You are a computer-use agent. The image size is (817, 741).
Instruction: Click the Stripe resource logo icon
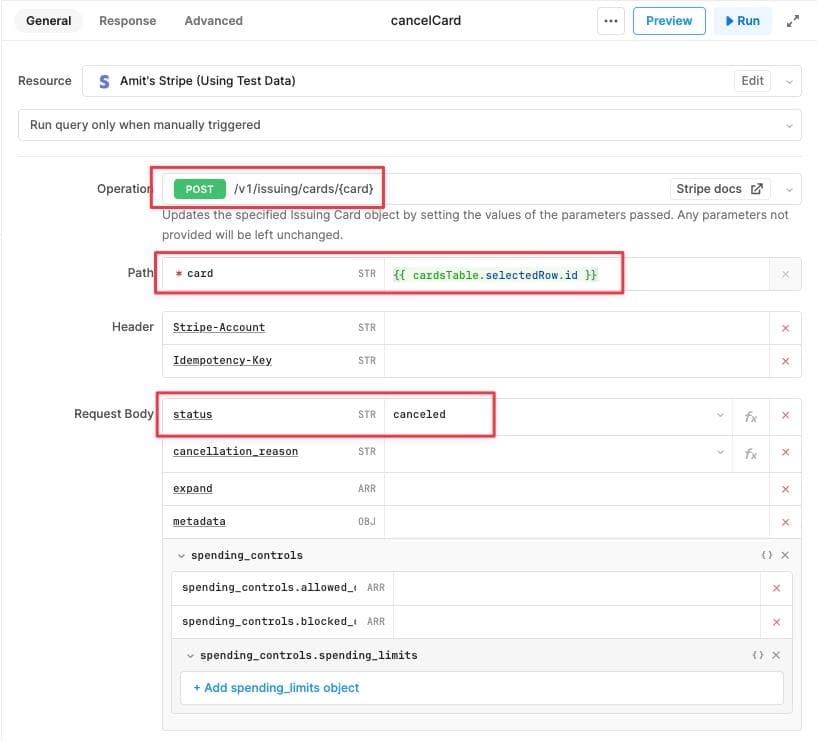[103, 80]
